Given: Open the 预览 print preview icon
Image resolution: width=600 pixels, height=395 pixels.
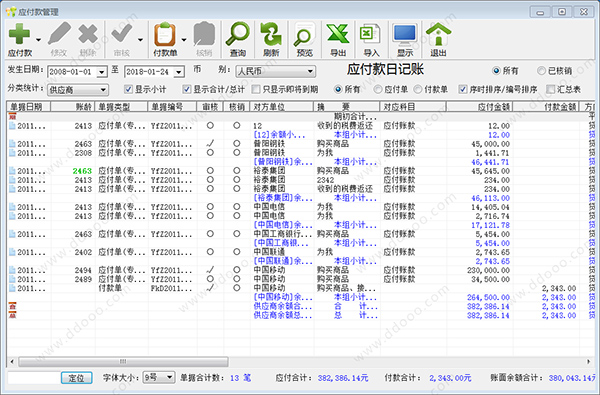Looking at the screenshot, I should (x=305, y=34).
